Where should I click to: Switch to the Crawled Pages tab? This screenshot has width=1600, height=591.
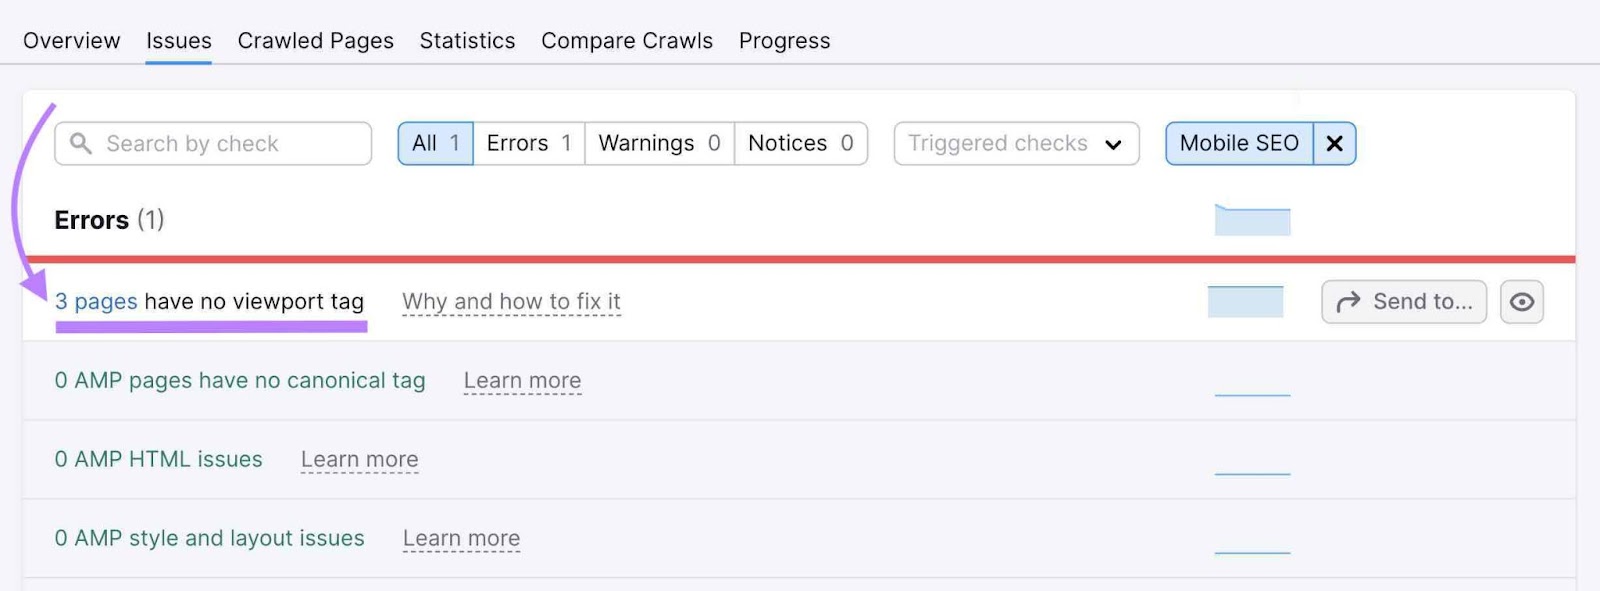(x=315, y=41)
